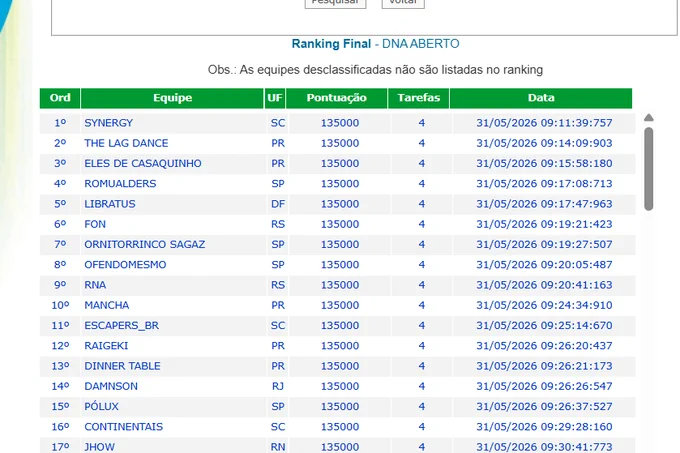Click the scrollbar up arrow
This screenshot has width=680, height=453.
coord(648,118)
